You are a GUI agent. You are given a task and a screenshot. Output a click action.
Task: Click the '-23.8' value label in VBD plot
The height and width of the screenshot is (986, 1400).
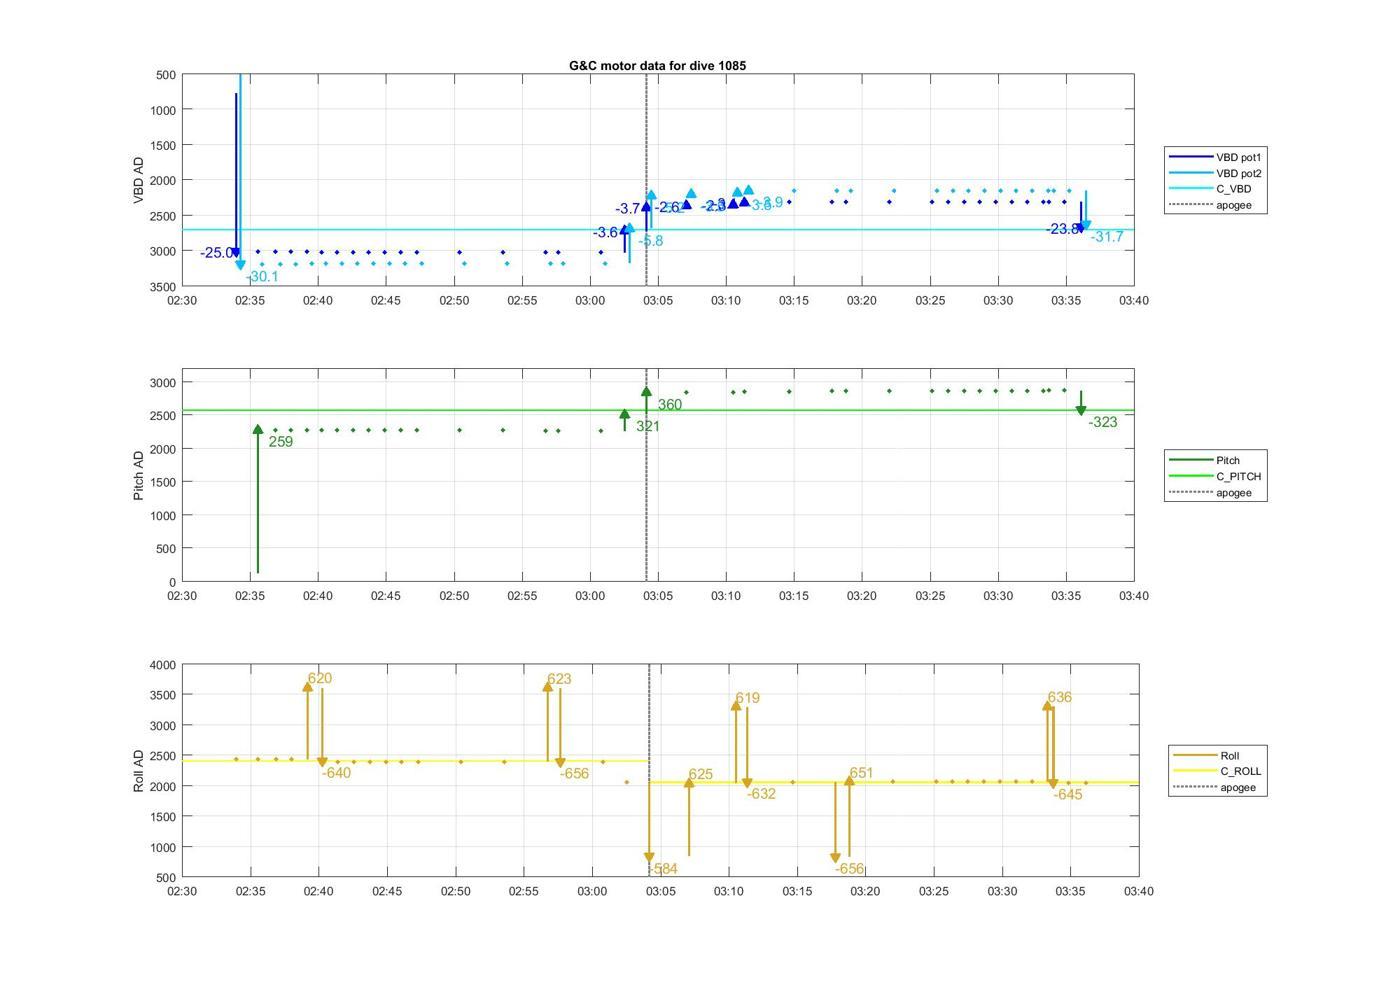1063,229
